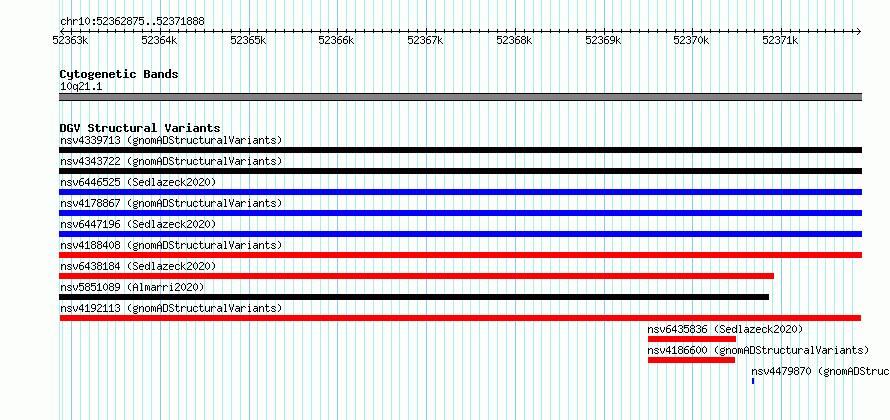This screenshot has width=890, height=420.
Task: Click the red bar for nsv6438184
Action: click(x=417, y=276)
